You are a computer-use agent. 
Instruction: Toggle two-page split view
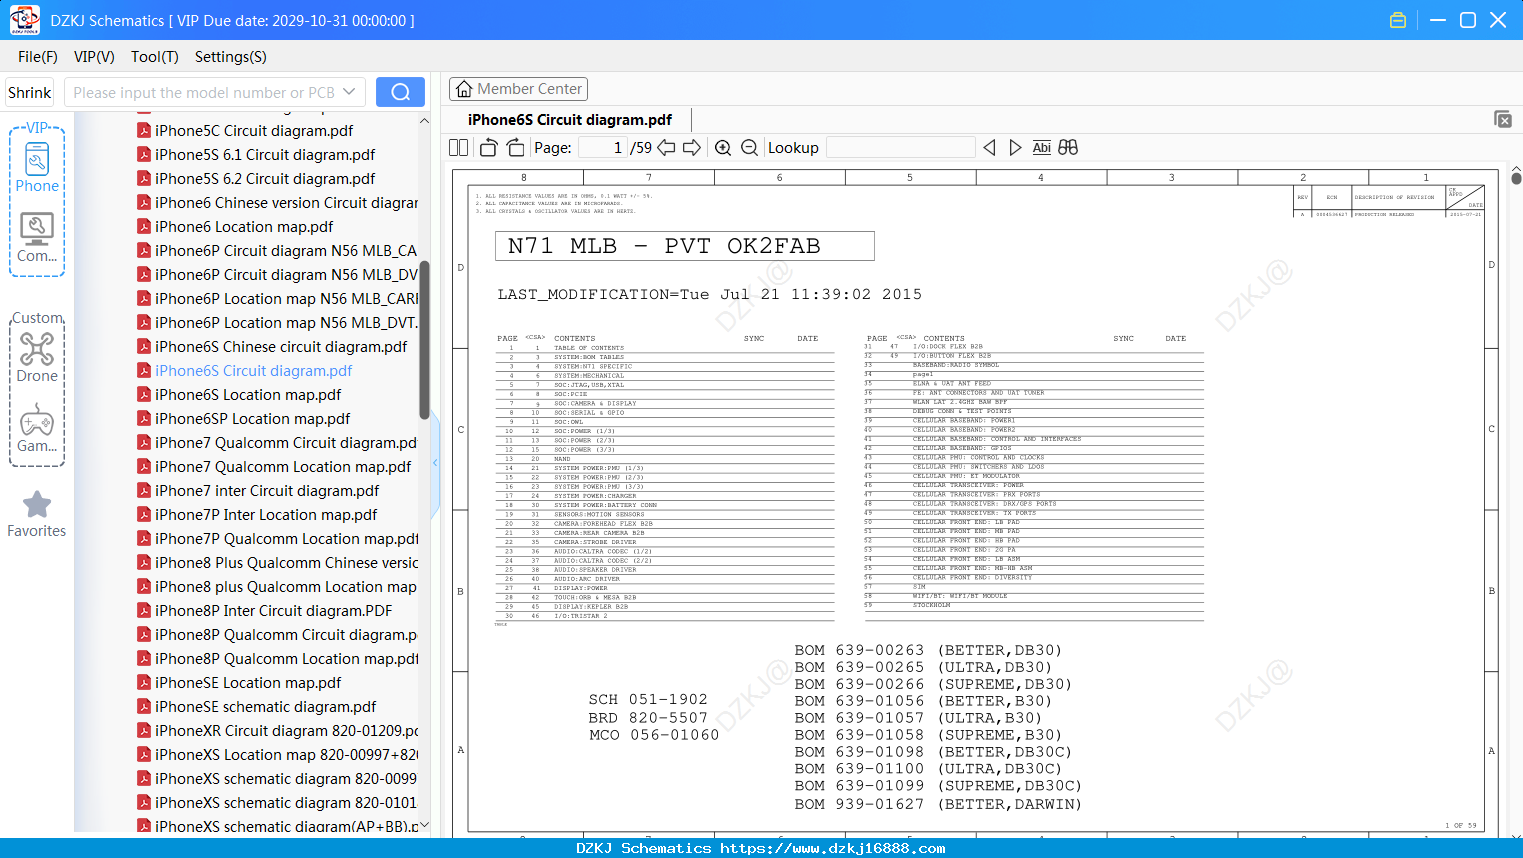pos(459,148)
